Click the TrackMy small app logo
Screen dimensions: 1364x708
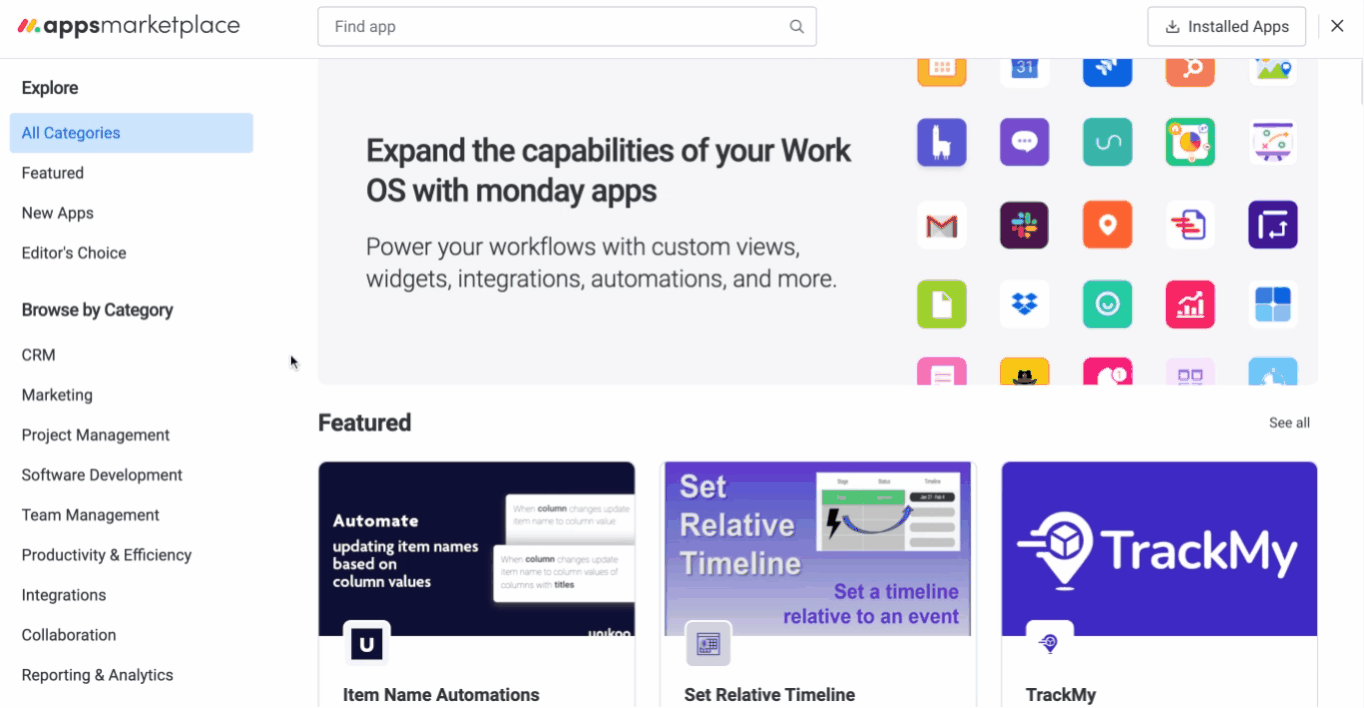coord(1049,644)
